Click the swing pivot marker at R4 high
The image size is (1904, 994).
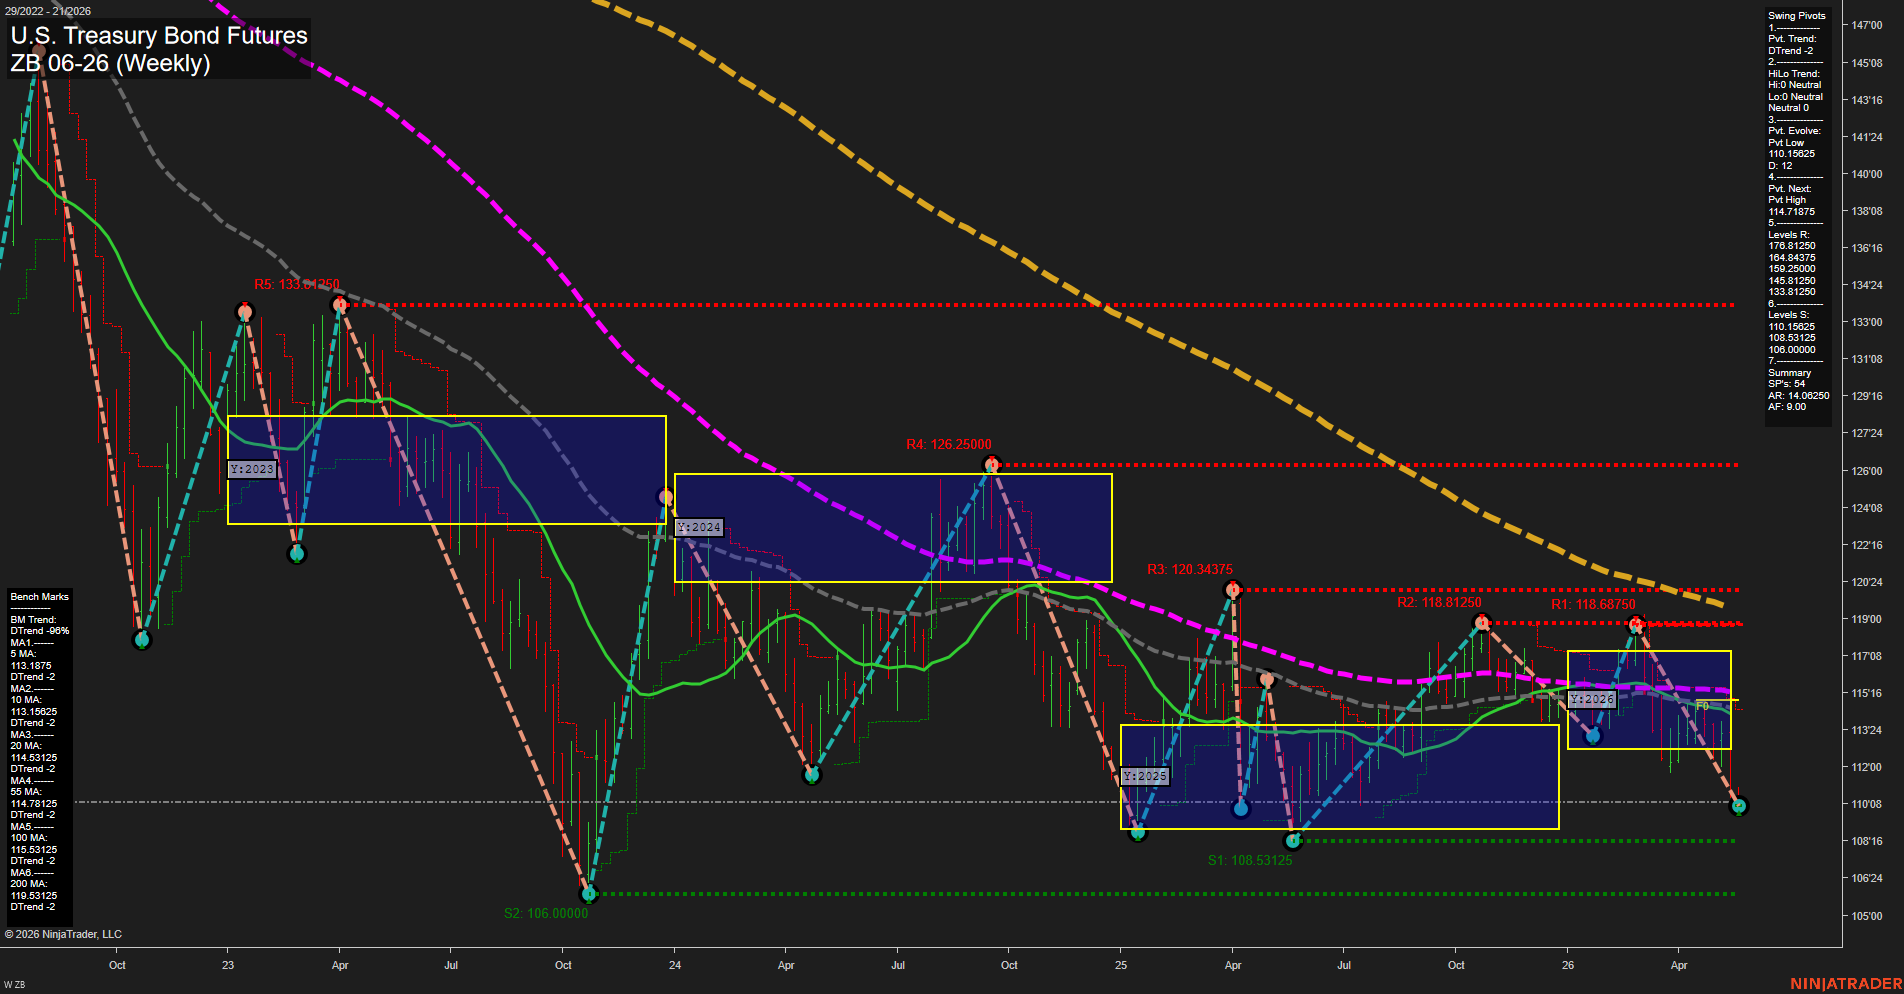[991, 464]
